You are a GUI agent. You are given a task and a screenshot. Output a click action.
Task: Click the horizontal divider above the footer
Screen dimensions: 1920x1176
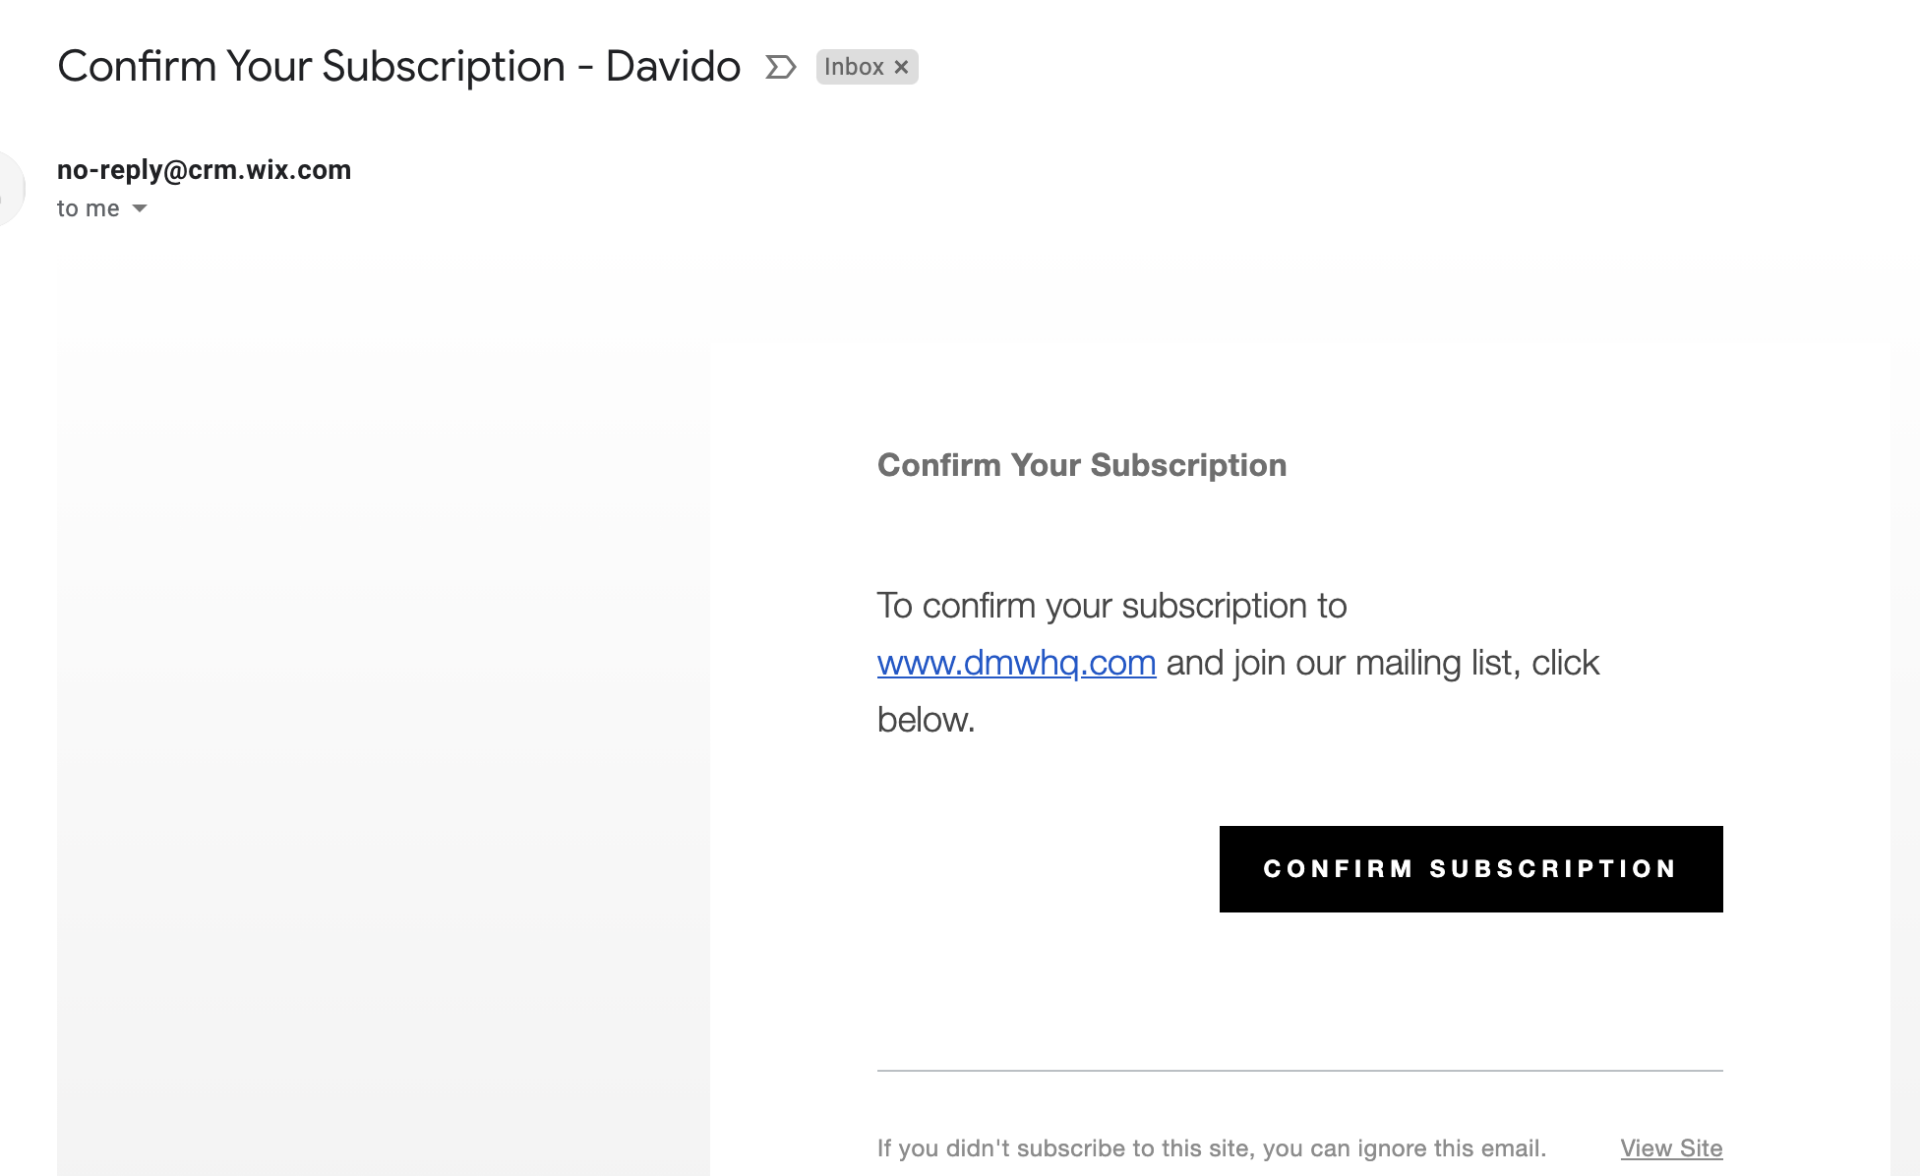1299,1070
